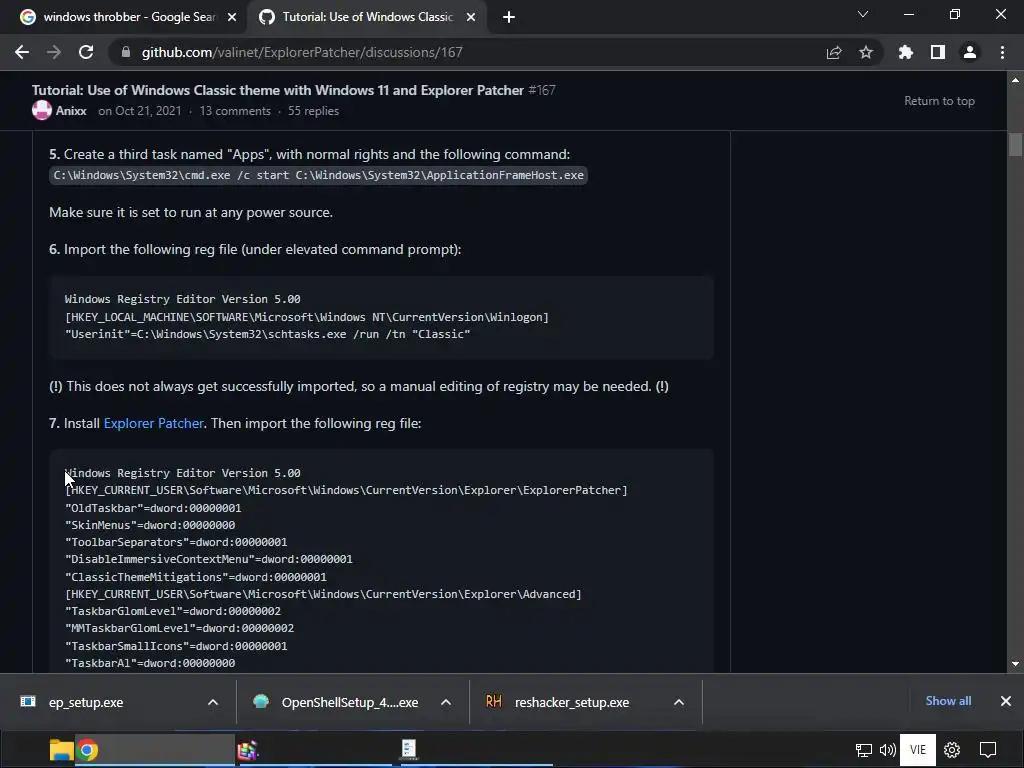1024x768 pixels.
Task: Expand options for ep_setup.exe download
Action: [x=213, y=702]
